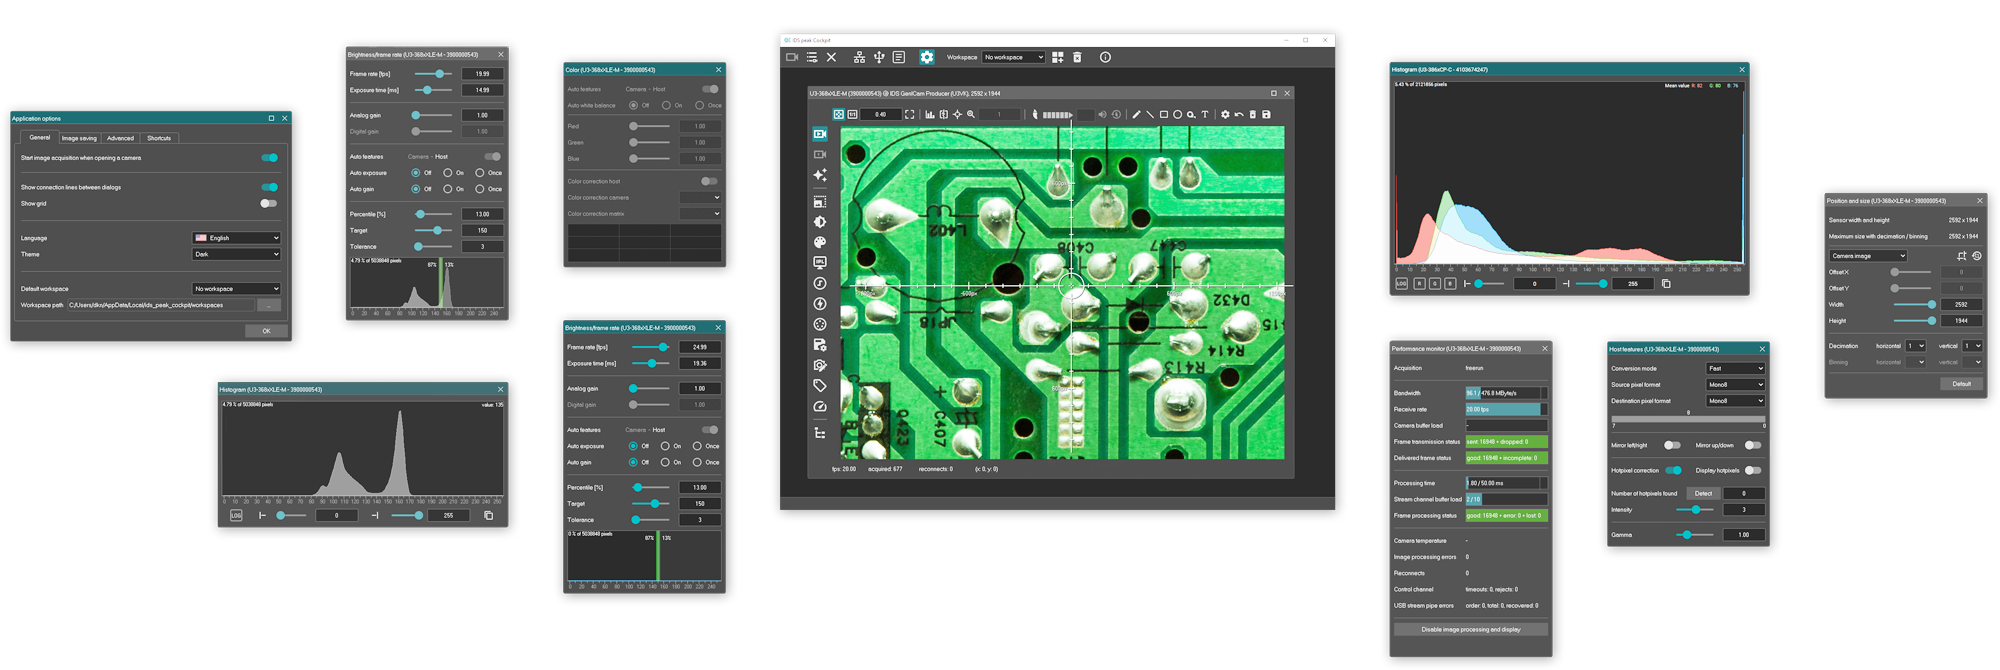Toggle the crosshair icon in camera view toolbar
The image size is (2000, 670).
(x=957, y=114)
